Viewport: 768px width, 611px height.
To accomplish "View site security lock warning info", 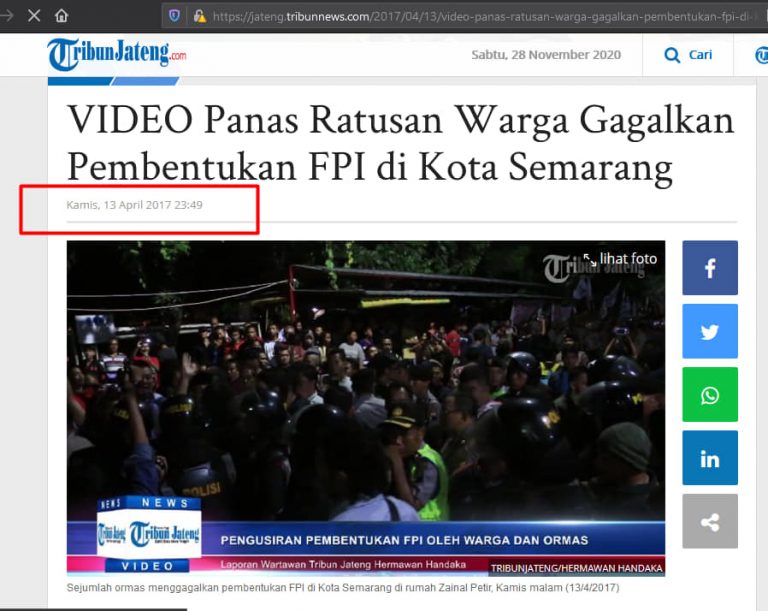I will (x=199, y=16).
